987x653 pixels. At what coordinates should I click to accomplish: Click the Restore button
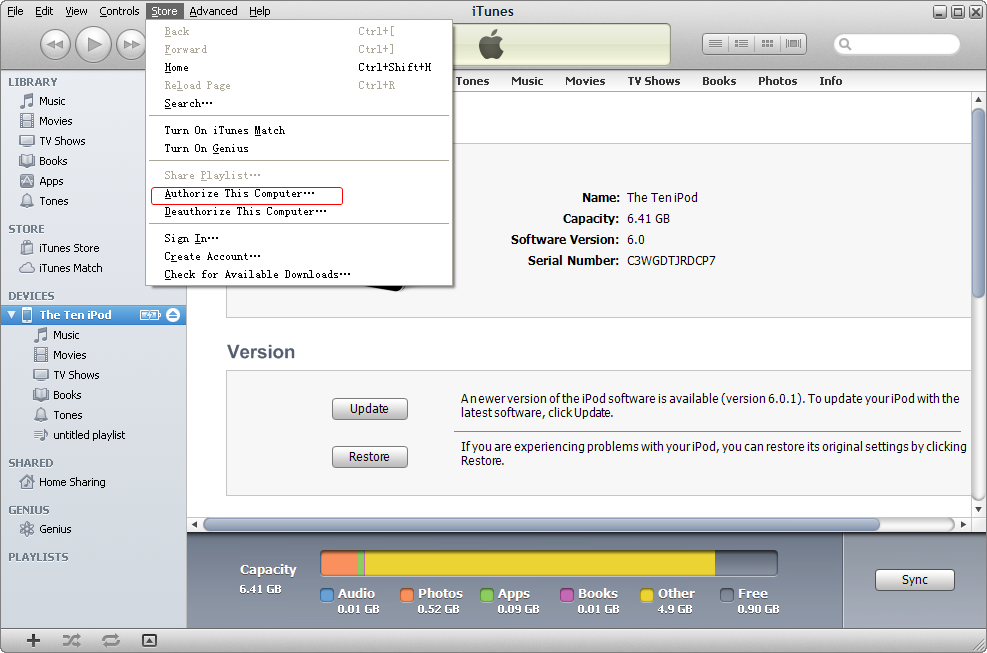click(x=369, y=457)
